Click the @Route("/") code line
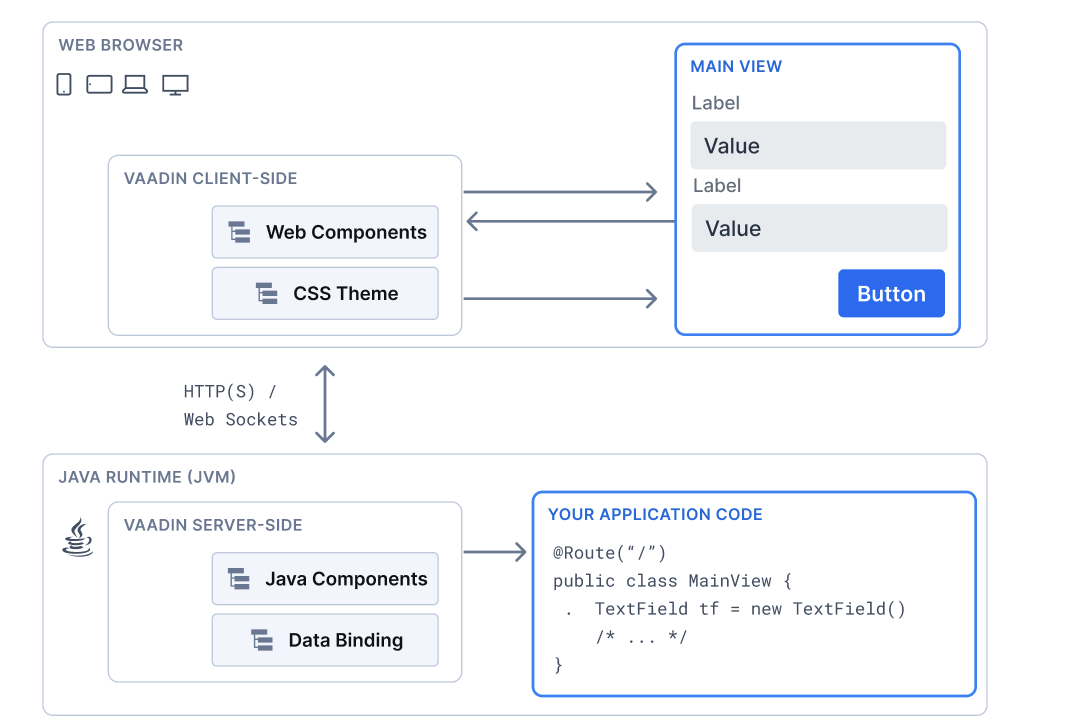The height and width of the screenshot is (728, 1068). (610, 552)
